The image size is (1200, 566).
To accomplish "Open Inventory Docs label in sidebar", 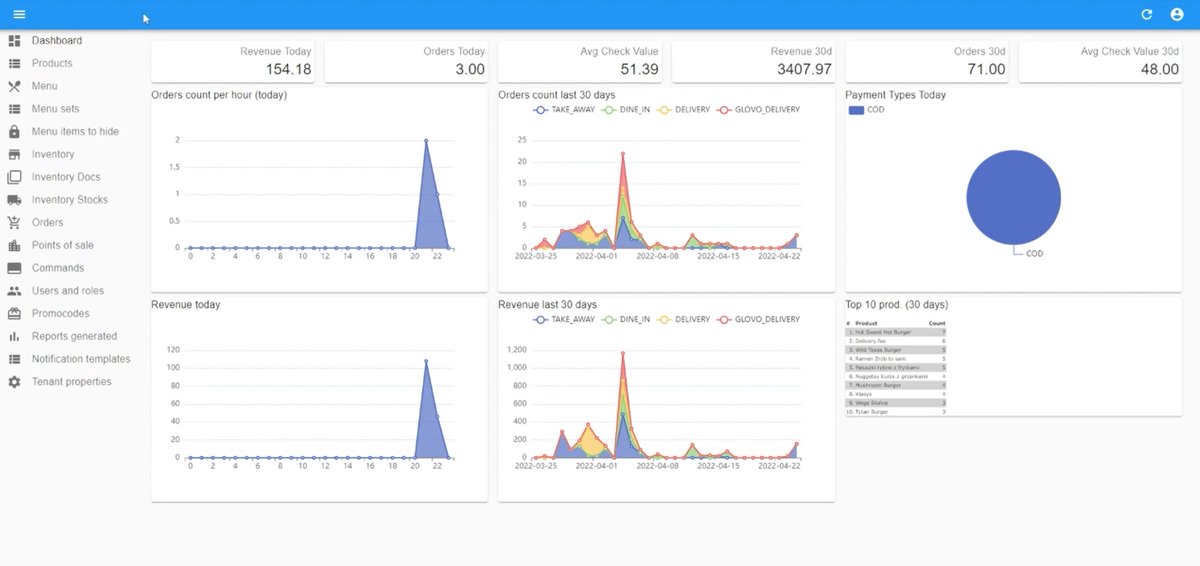I will point(66,177).
